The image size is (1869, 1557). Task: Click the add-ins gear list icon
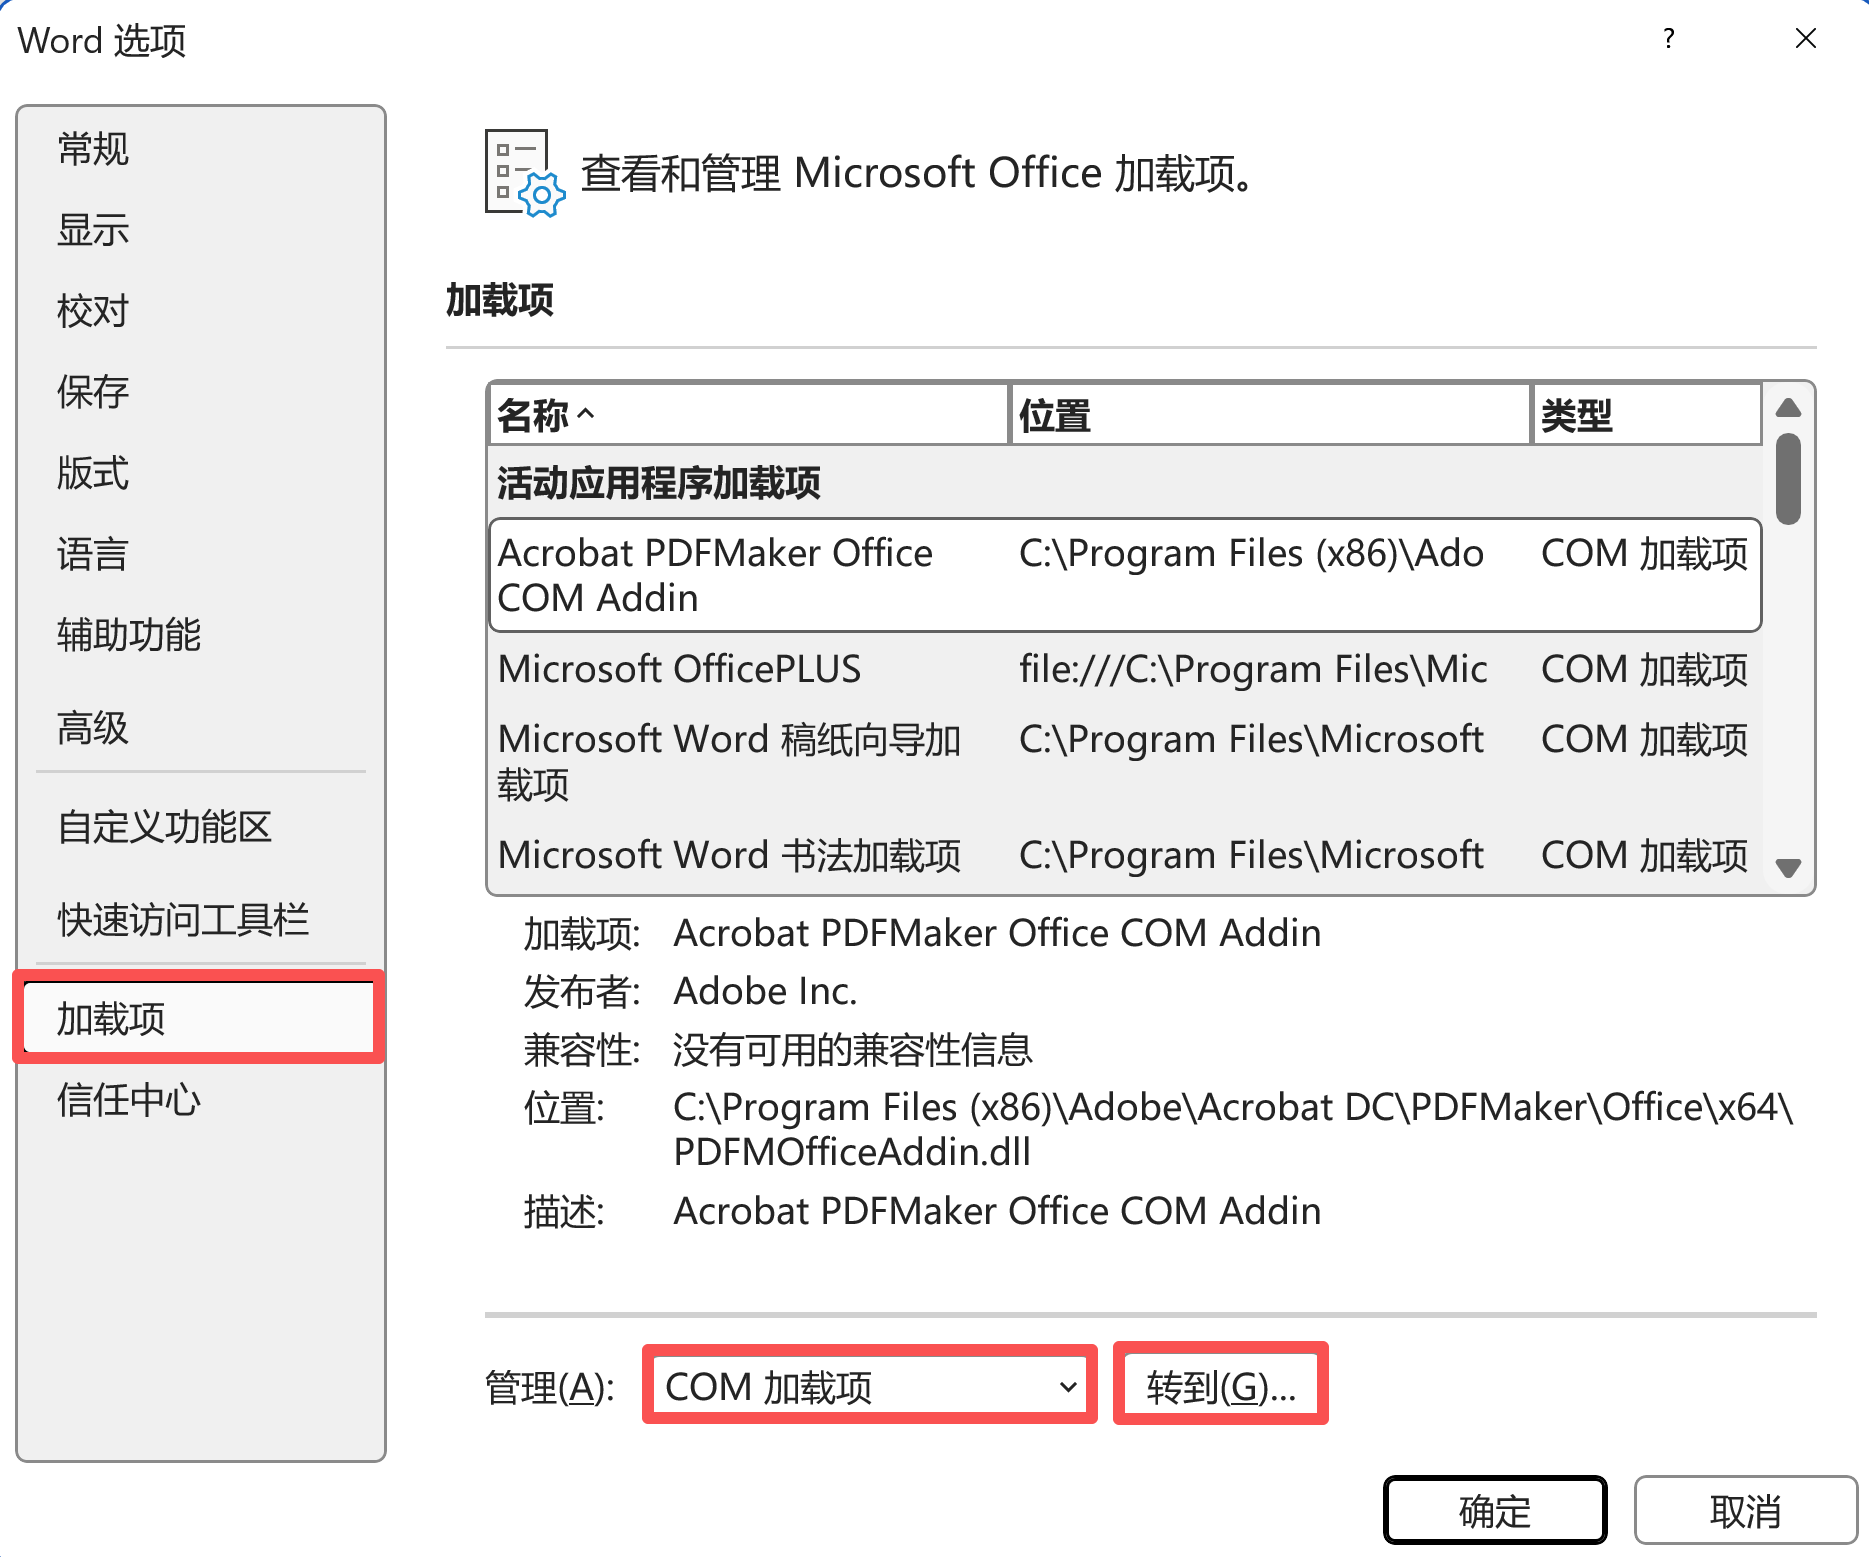524,173
